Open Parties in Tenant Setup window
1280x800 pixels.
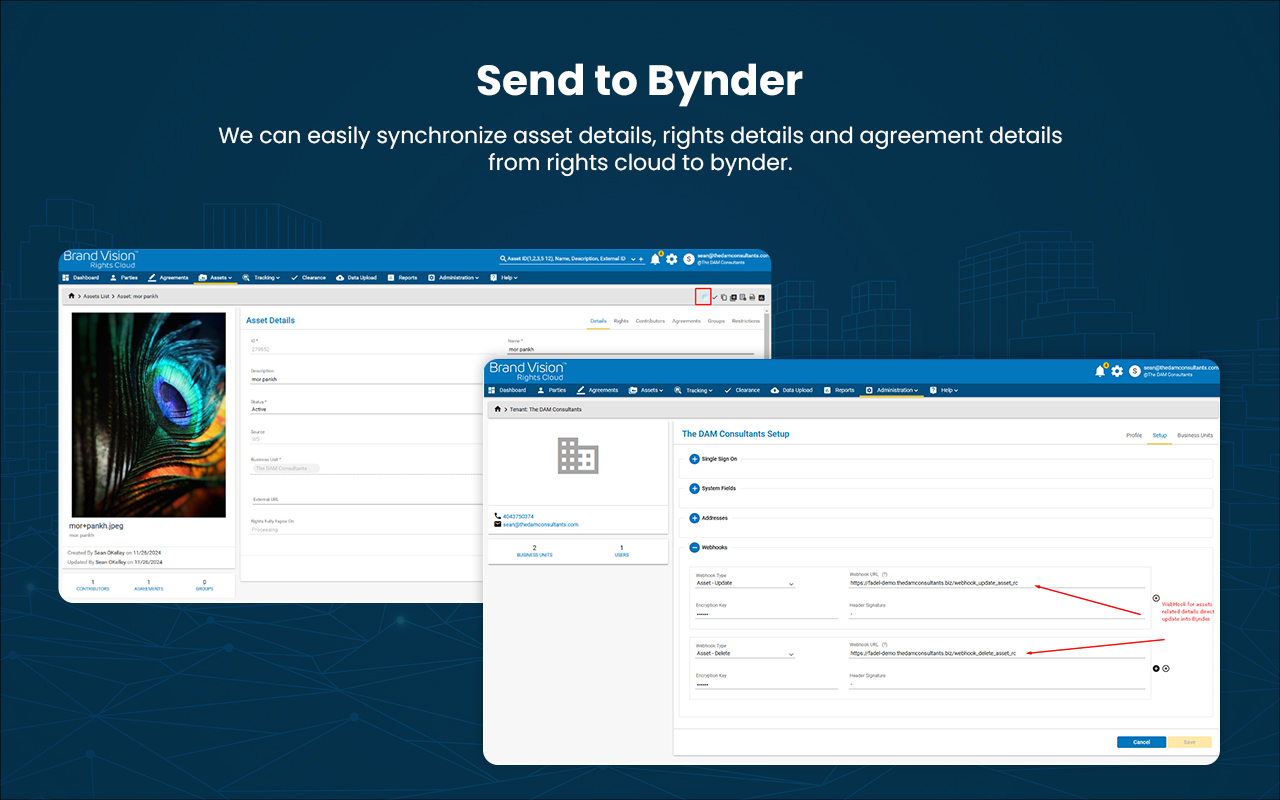(551, 390)
